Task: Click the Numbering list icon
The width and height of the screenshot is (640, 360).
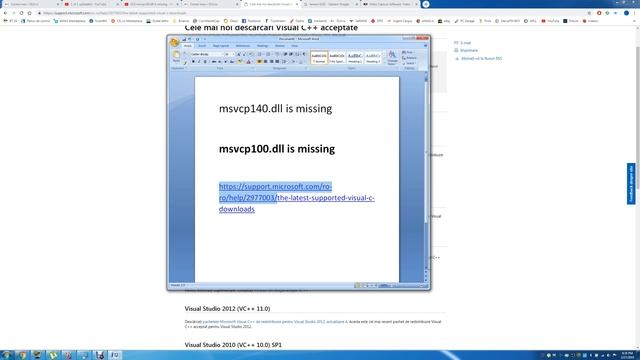Action: click(268, 54)
